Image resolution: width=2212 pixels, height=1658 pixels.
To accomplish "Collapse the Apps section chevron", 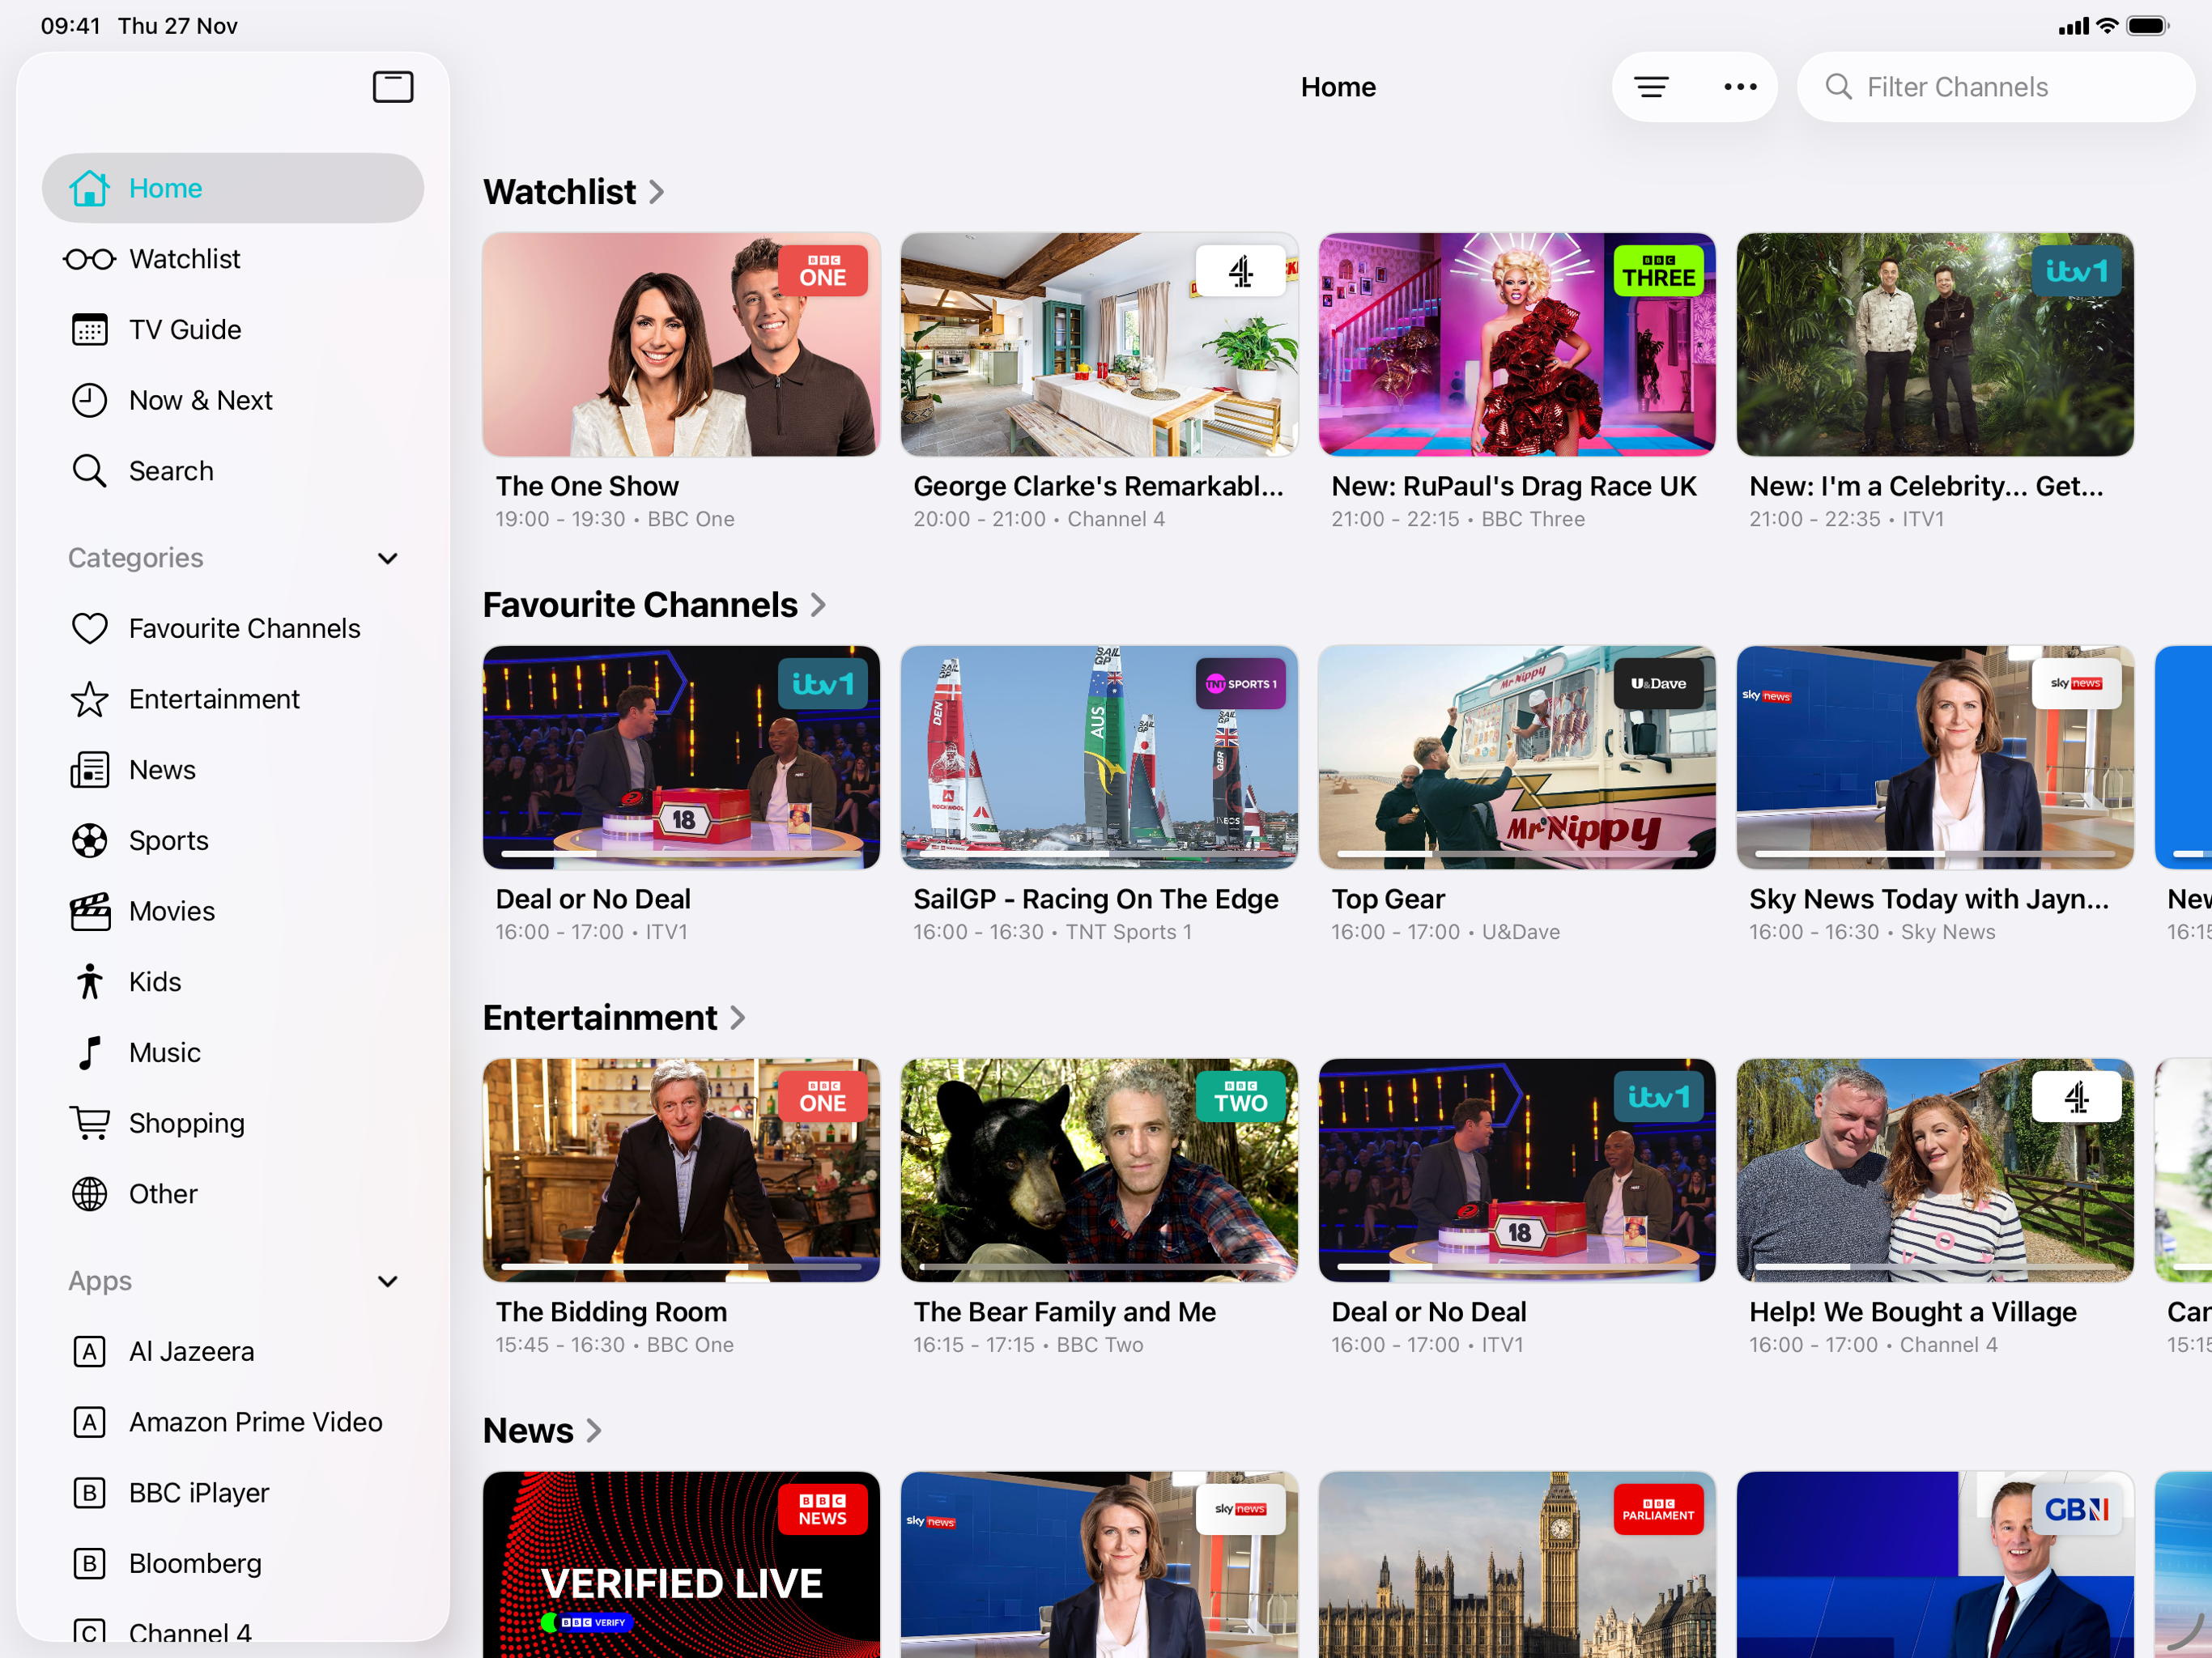I will click(388, 1281).
